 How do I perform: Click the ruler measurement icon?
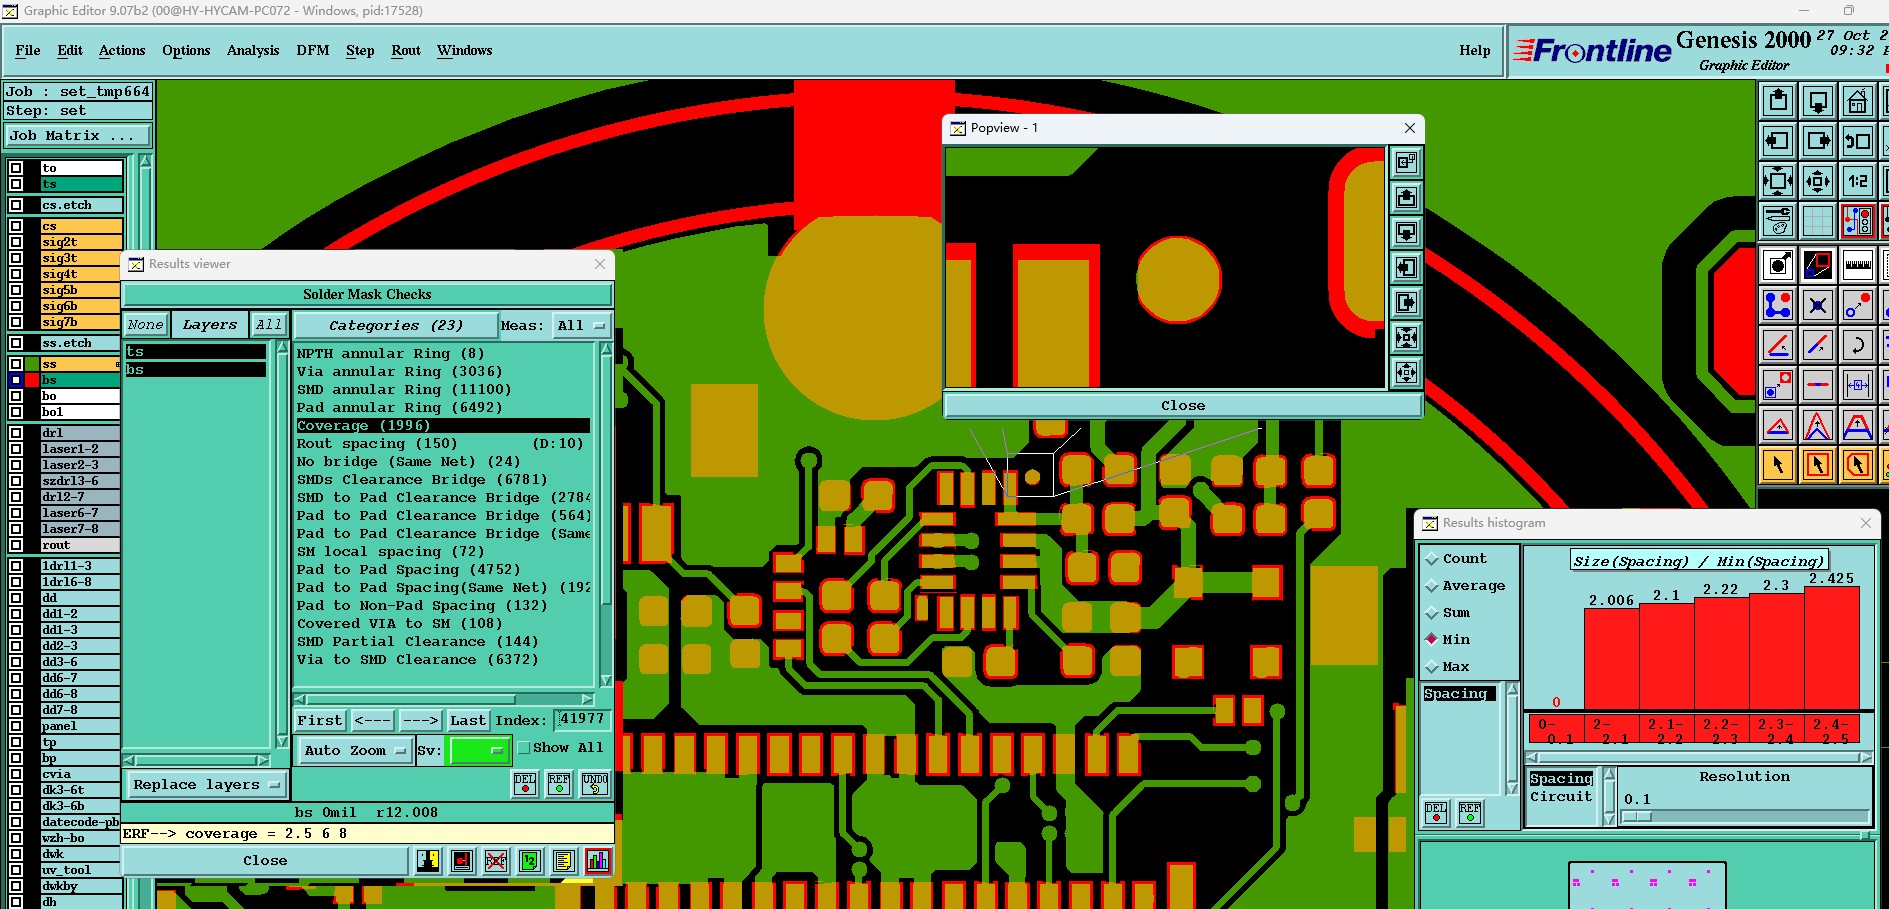pos(1858,265)
